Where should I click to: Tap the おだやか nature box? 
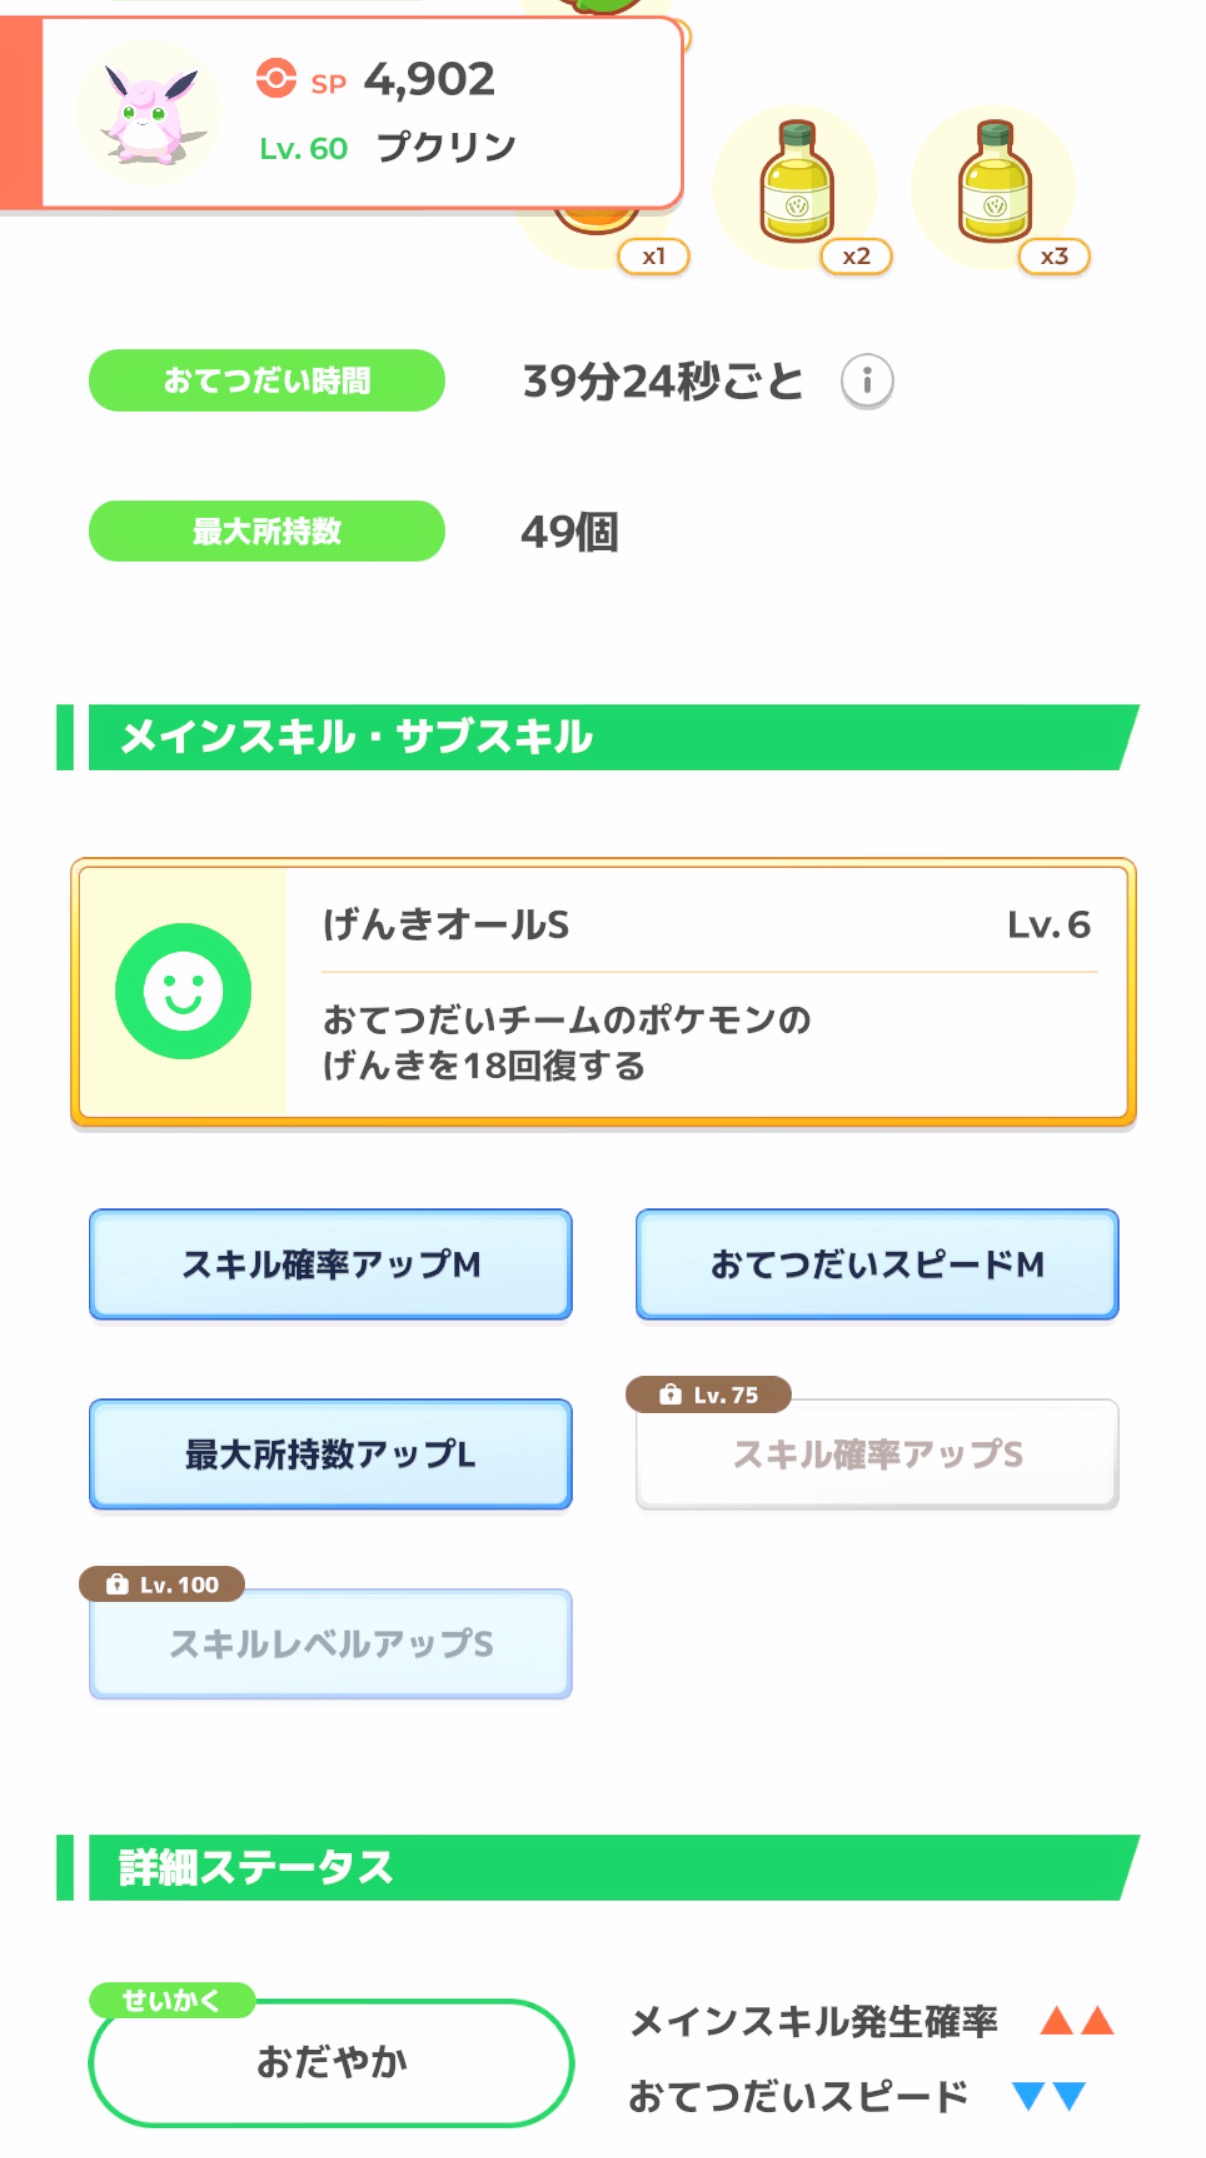331,2063
